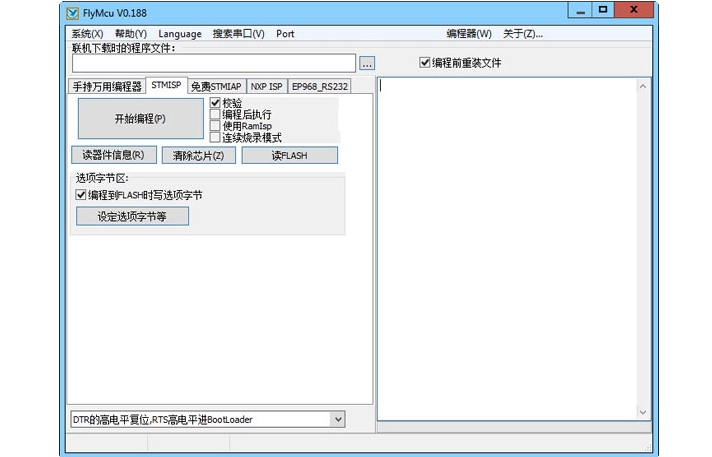The width and height of the screenshot is (712, 457).
Task: Browse for file with the ... button
Action: pyautogui.click(x=367, y=63)
